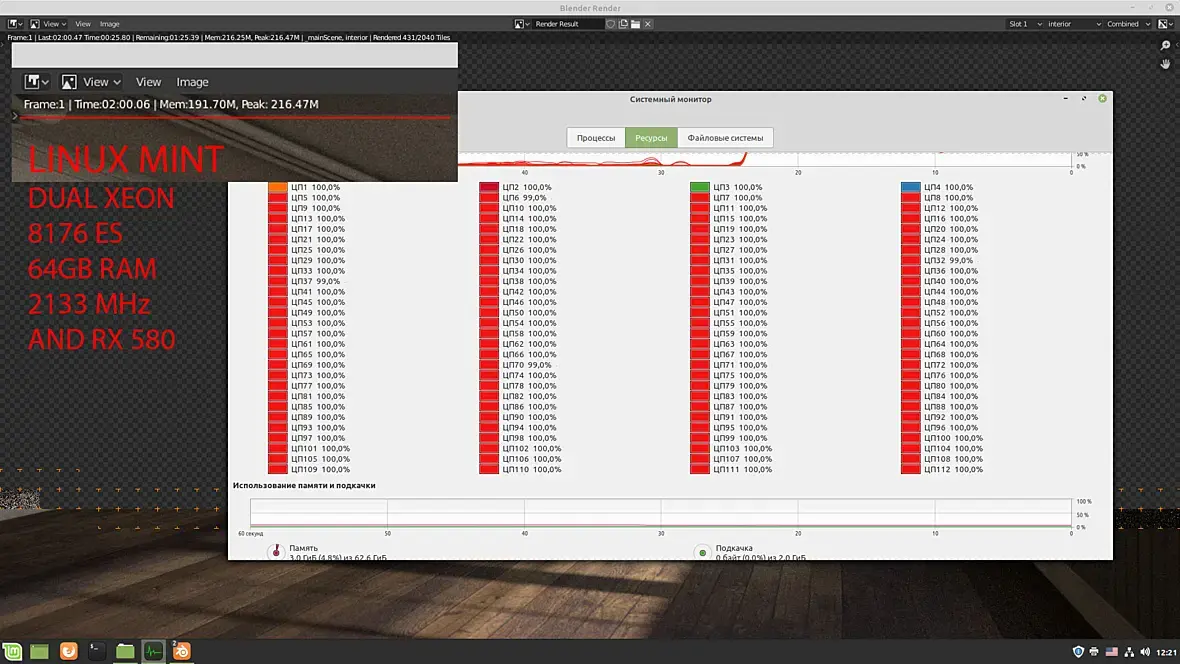Click the green color swatch for ЦП3
Screen dimensions: 1180x664
(700, 187)
